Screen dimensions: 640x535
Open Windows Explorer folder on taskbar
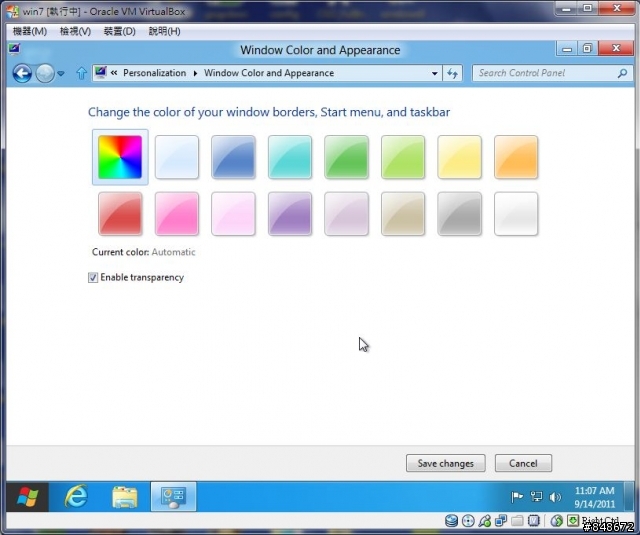[x=125, y=497]
